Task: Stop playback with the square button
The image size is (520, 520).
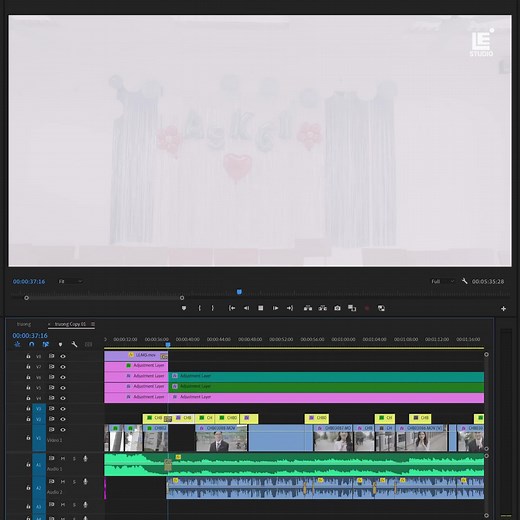Action: [x=261, y=308]
